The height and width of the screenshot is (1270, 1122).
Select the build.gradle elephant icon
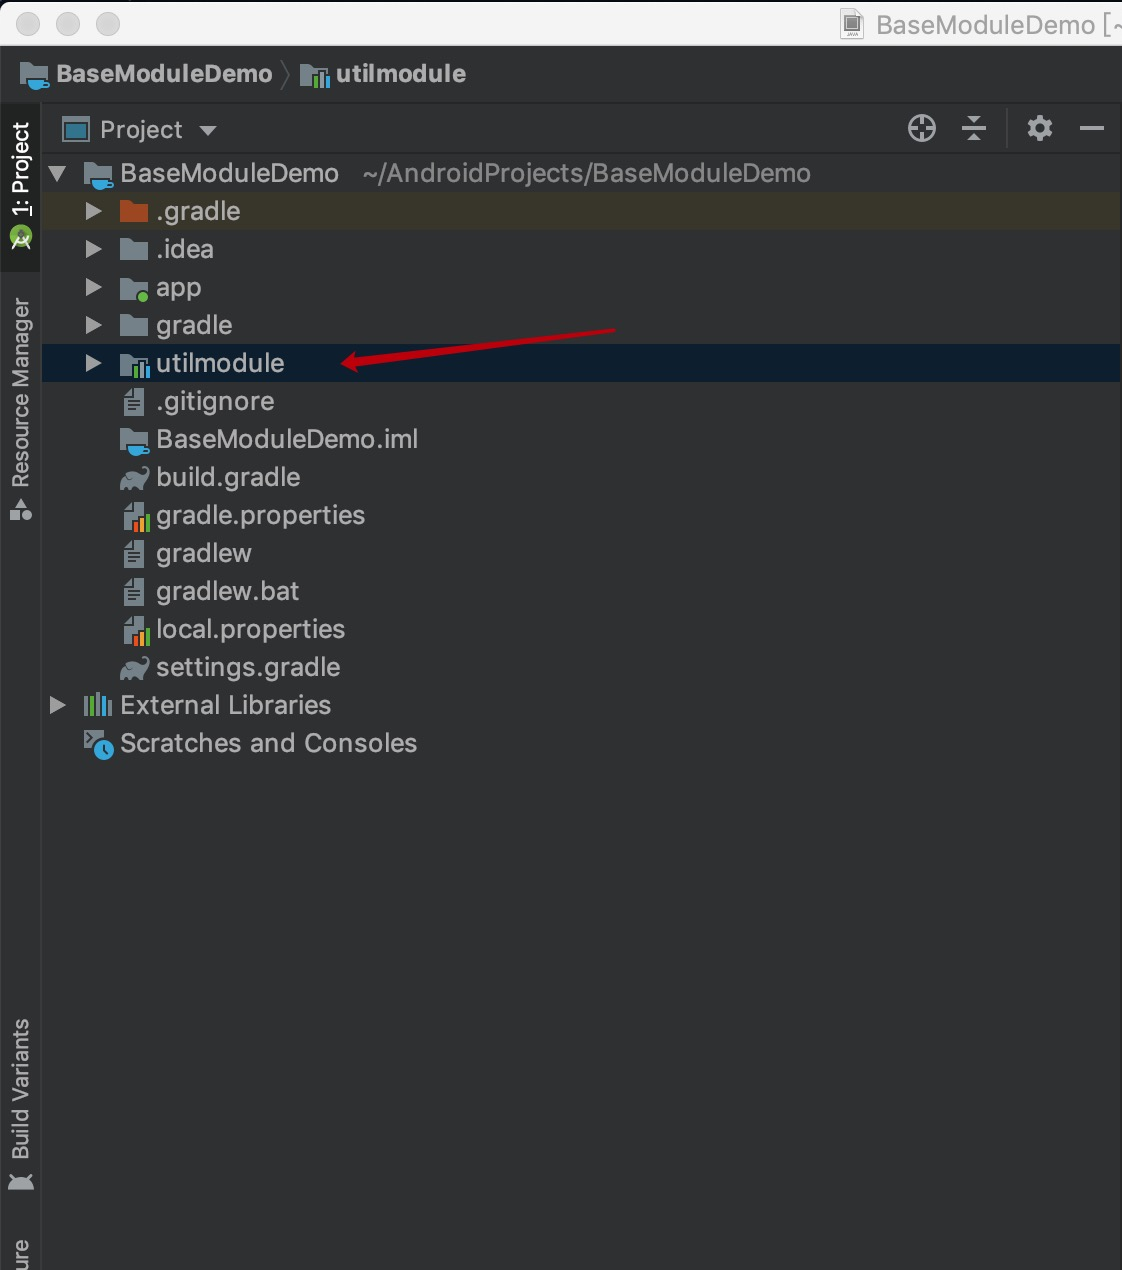coord(134,478)
